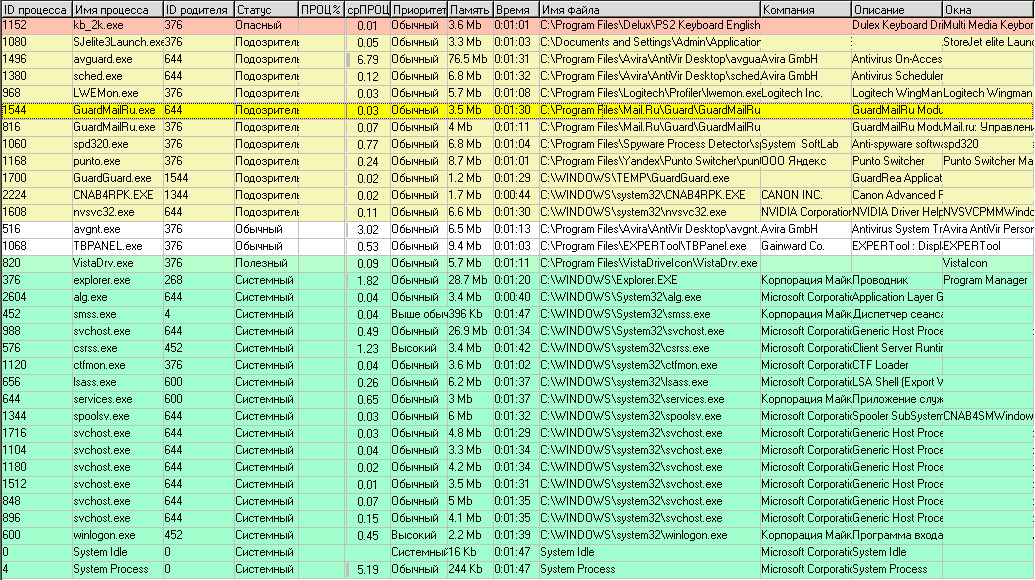Select the lsass.exe process name

[x=95, y=383]
